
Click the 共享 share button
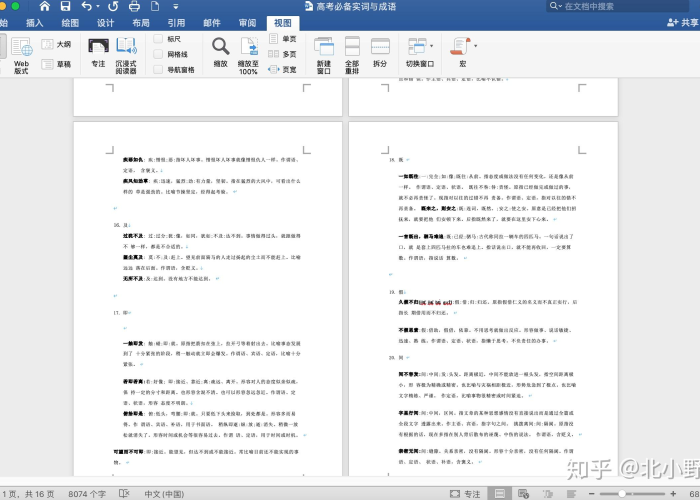tap(683, 22)
